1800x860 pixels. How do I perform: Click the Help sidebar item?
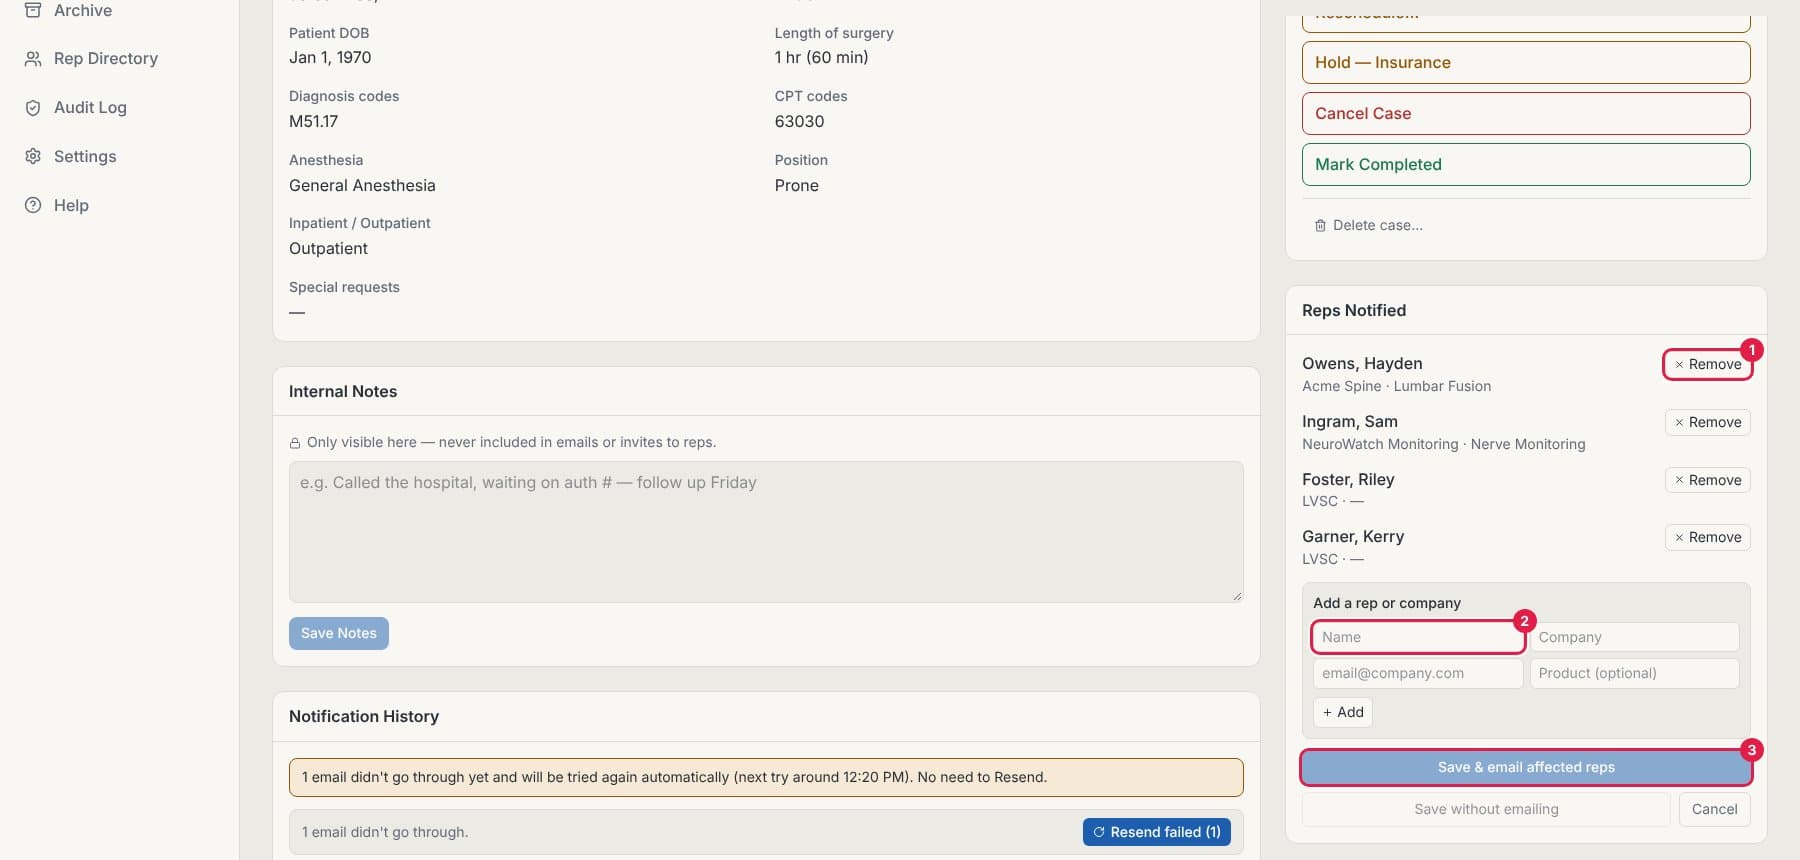point(71,206)
